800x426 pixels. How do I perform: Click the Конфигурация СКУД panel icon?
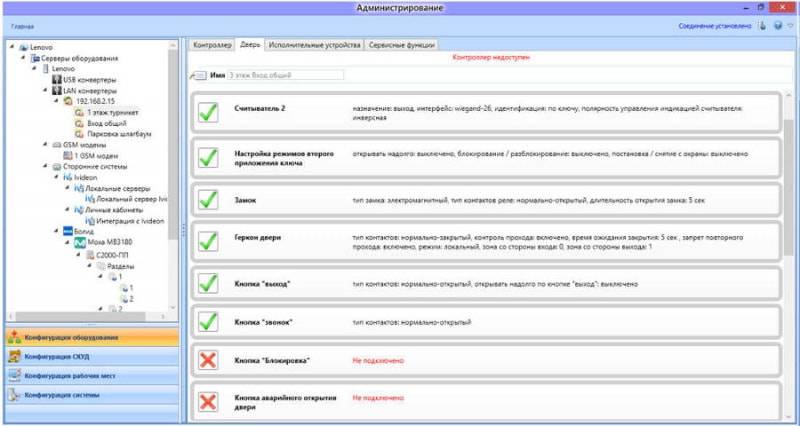[x=13, y=357]
